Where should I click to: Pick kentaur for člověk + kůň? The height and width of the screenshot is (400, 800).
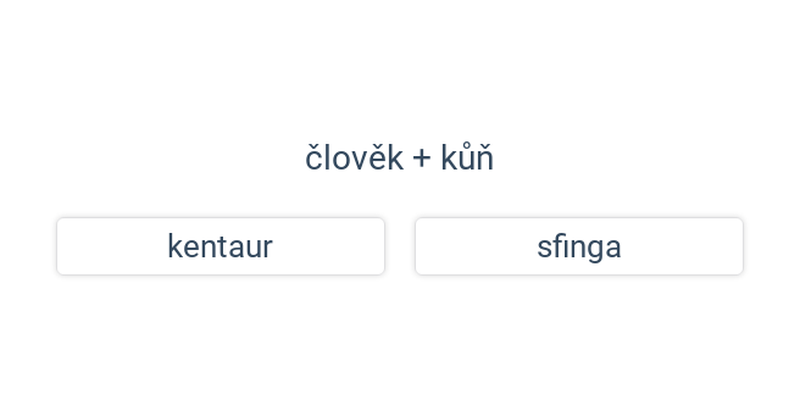(x=220, y=246)
